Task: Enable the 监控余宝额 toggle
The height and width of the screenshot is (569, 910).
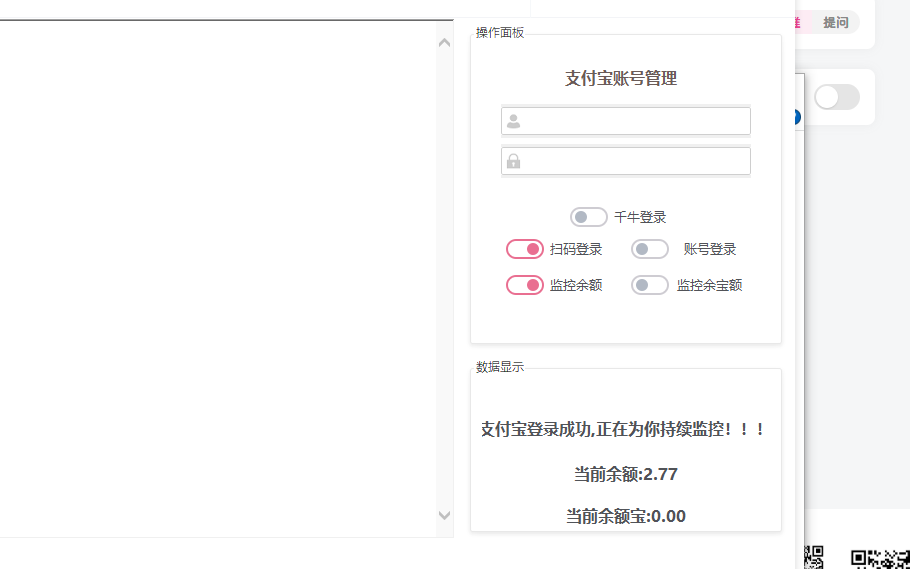Action: (649, 285)
